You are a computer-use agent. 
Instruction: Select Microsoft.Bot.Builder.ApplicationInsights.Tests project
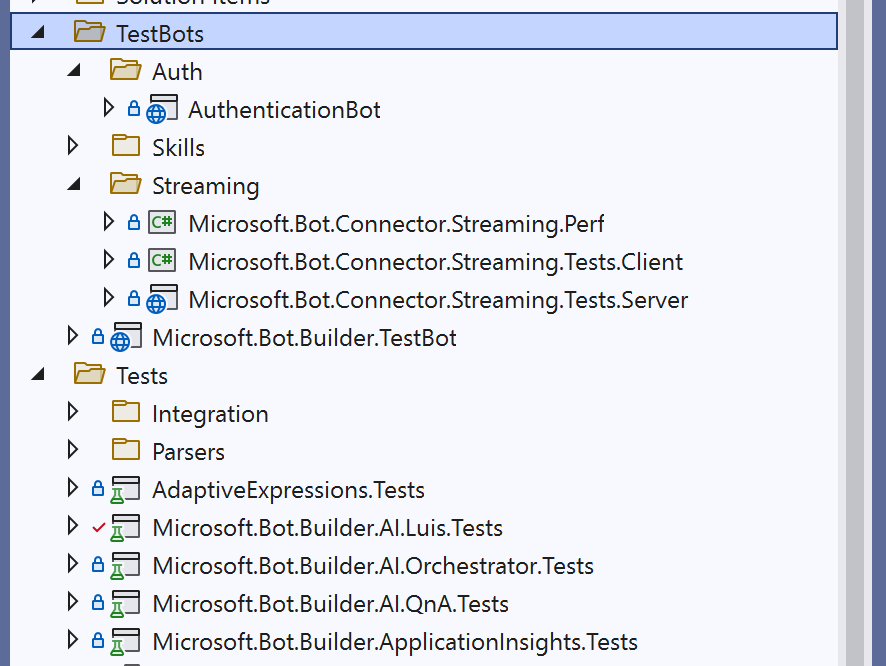click(394, 641)
